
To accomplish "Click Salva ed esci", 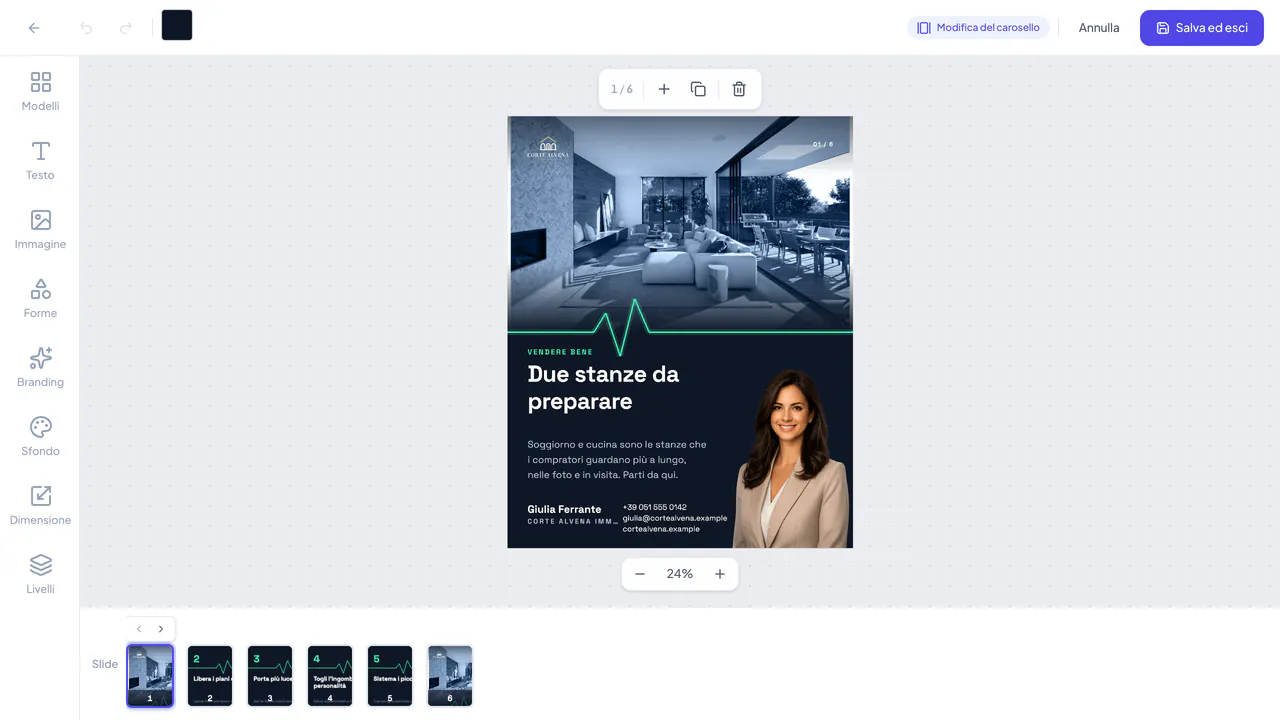I will pyautogui.click(x=1202, y=28).
